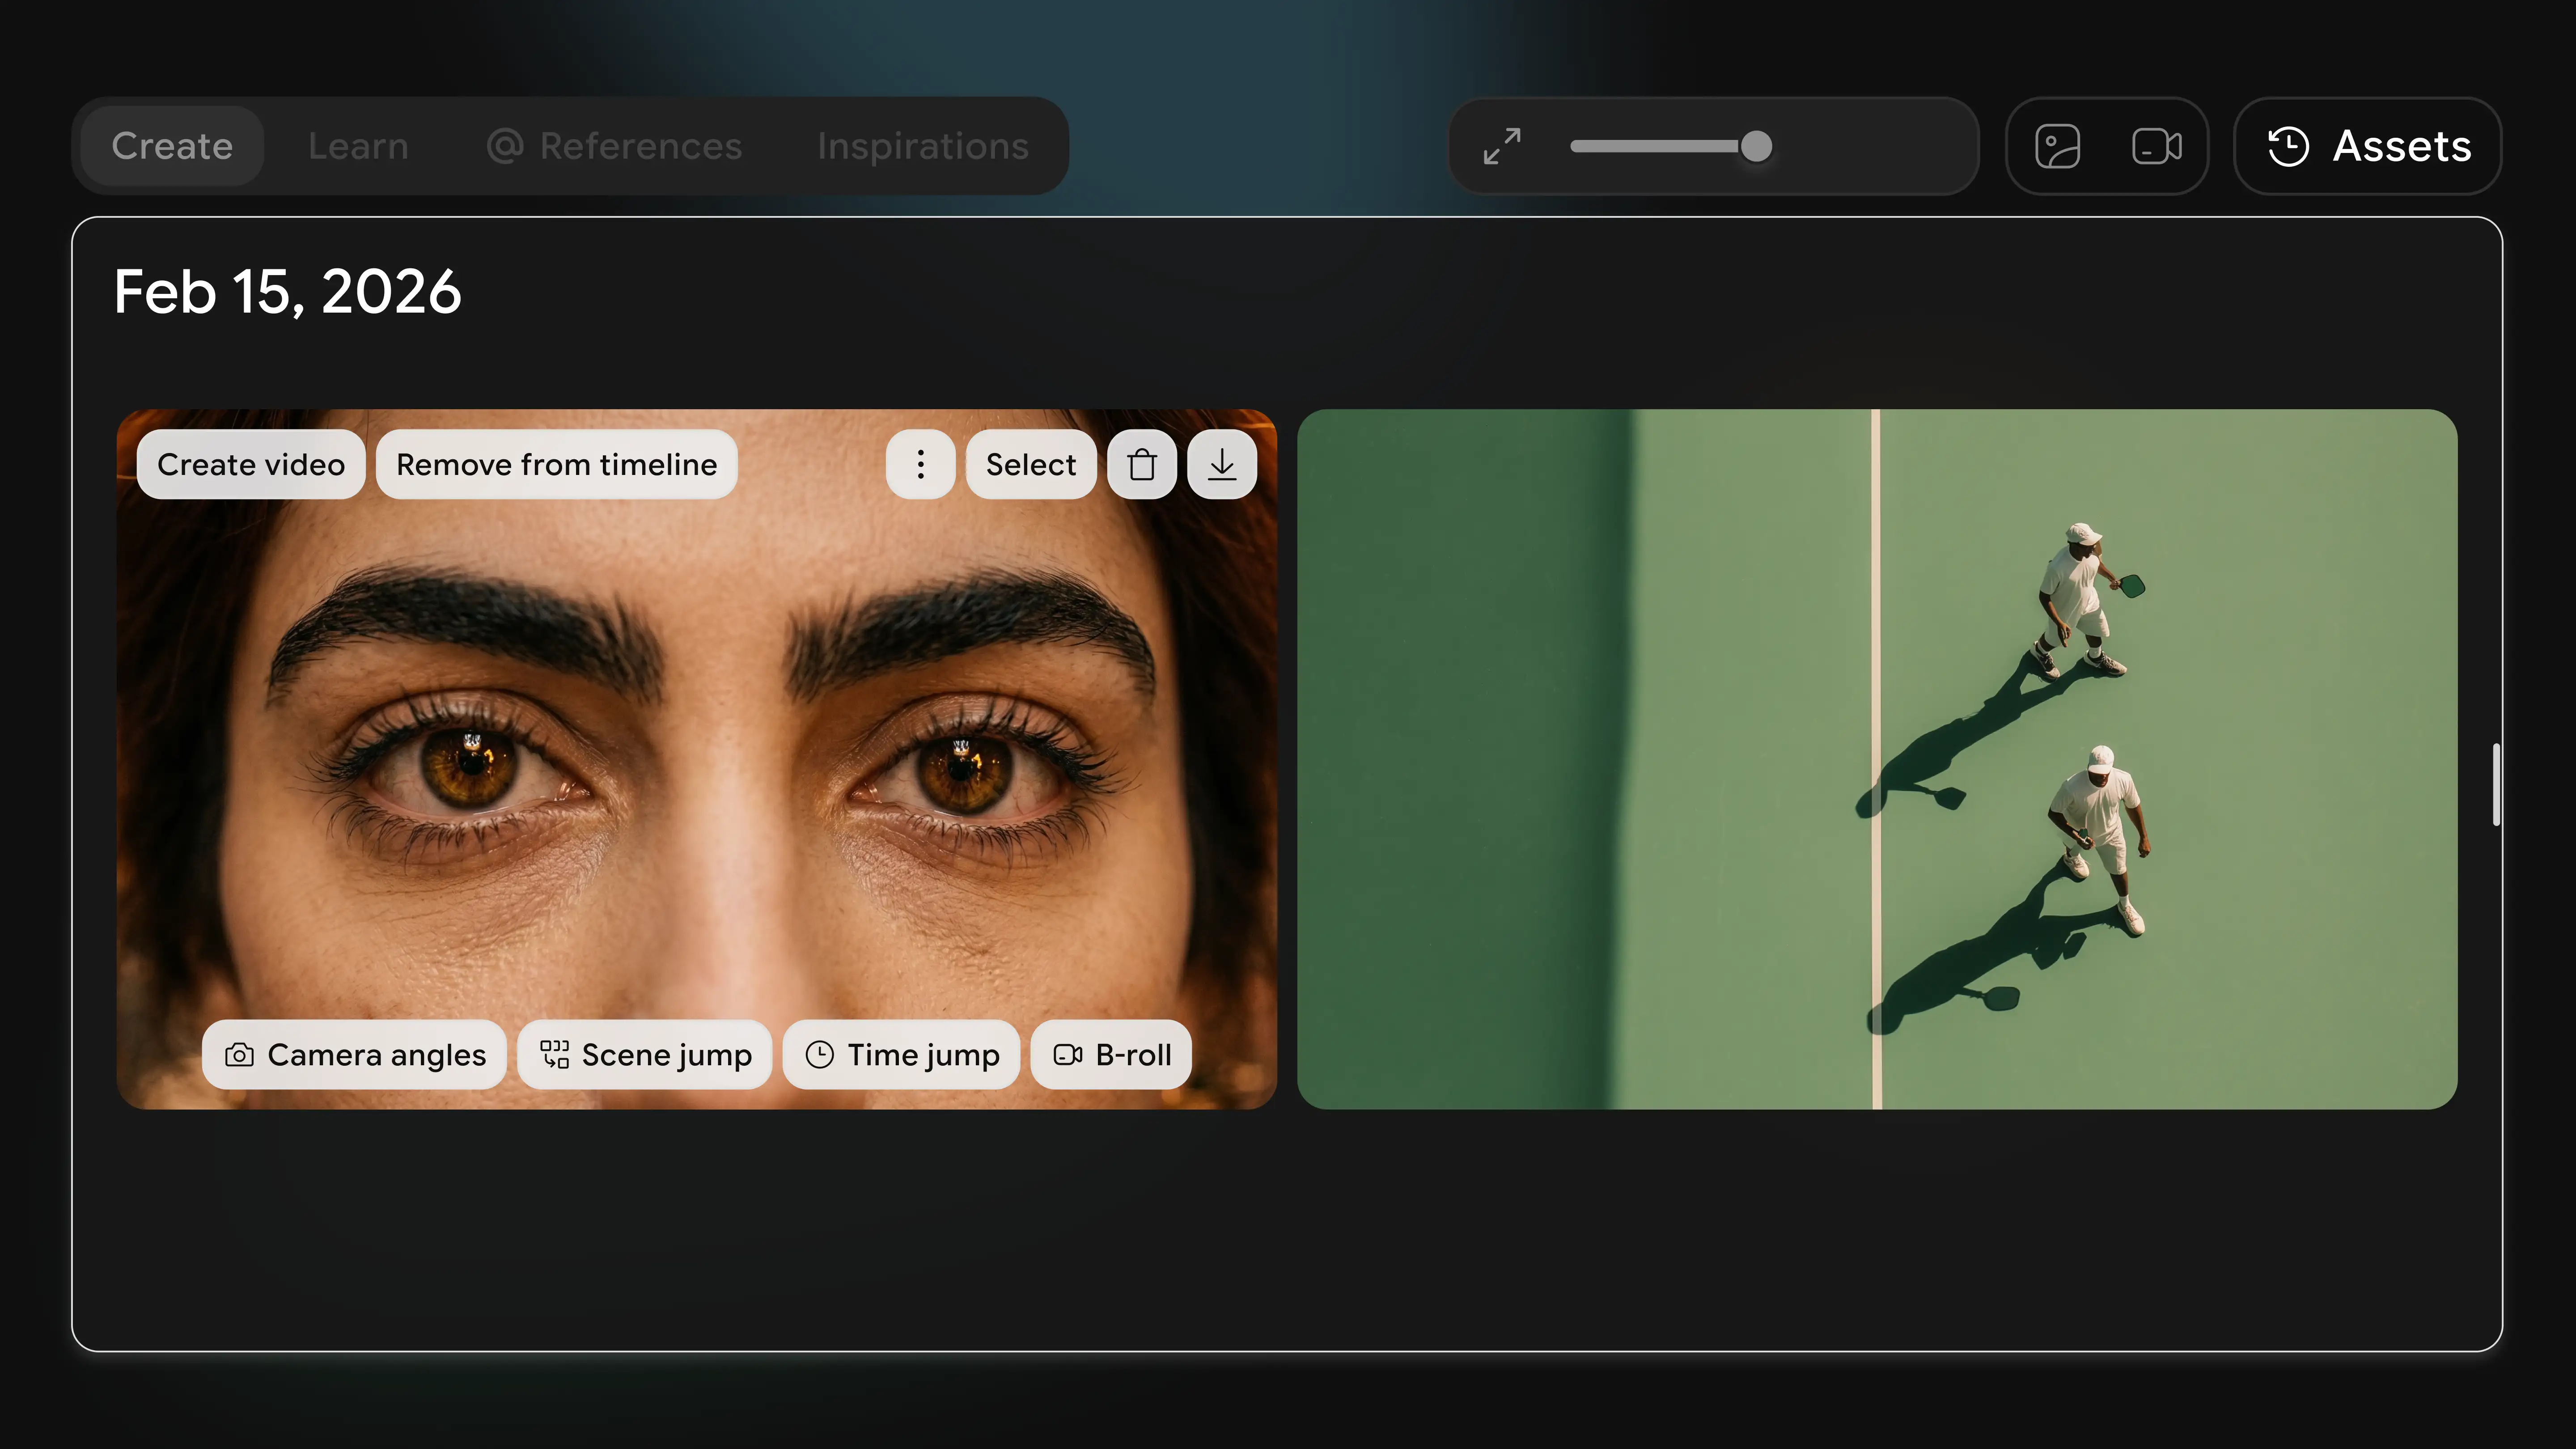Click Create video on the eyes image
The width and height of the screenshot is (2576, 1449).
pyautogui.click(x=251, y=464)
